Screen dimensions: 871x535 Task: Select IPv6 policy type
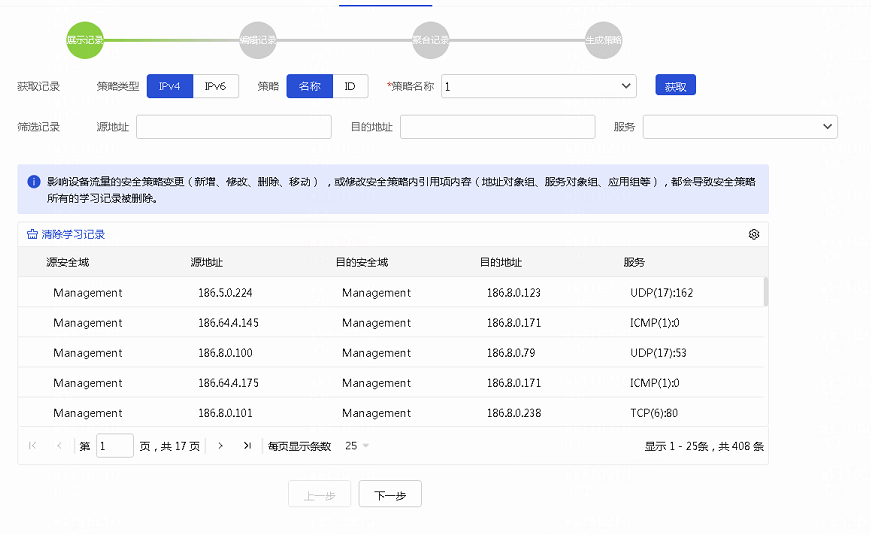click(x=215, y=86)
